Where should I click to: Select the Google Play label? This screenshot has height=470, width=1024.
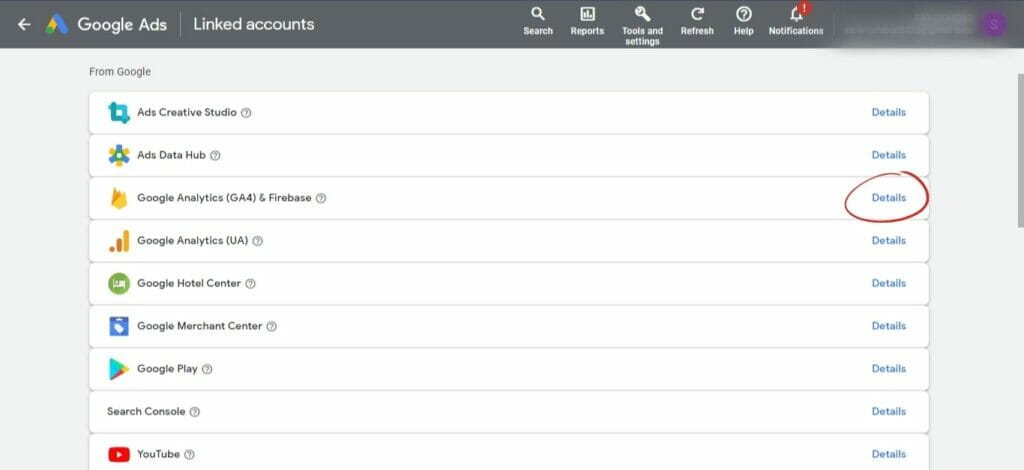167,369
